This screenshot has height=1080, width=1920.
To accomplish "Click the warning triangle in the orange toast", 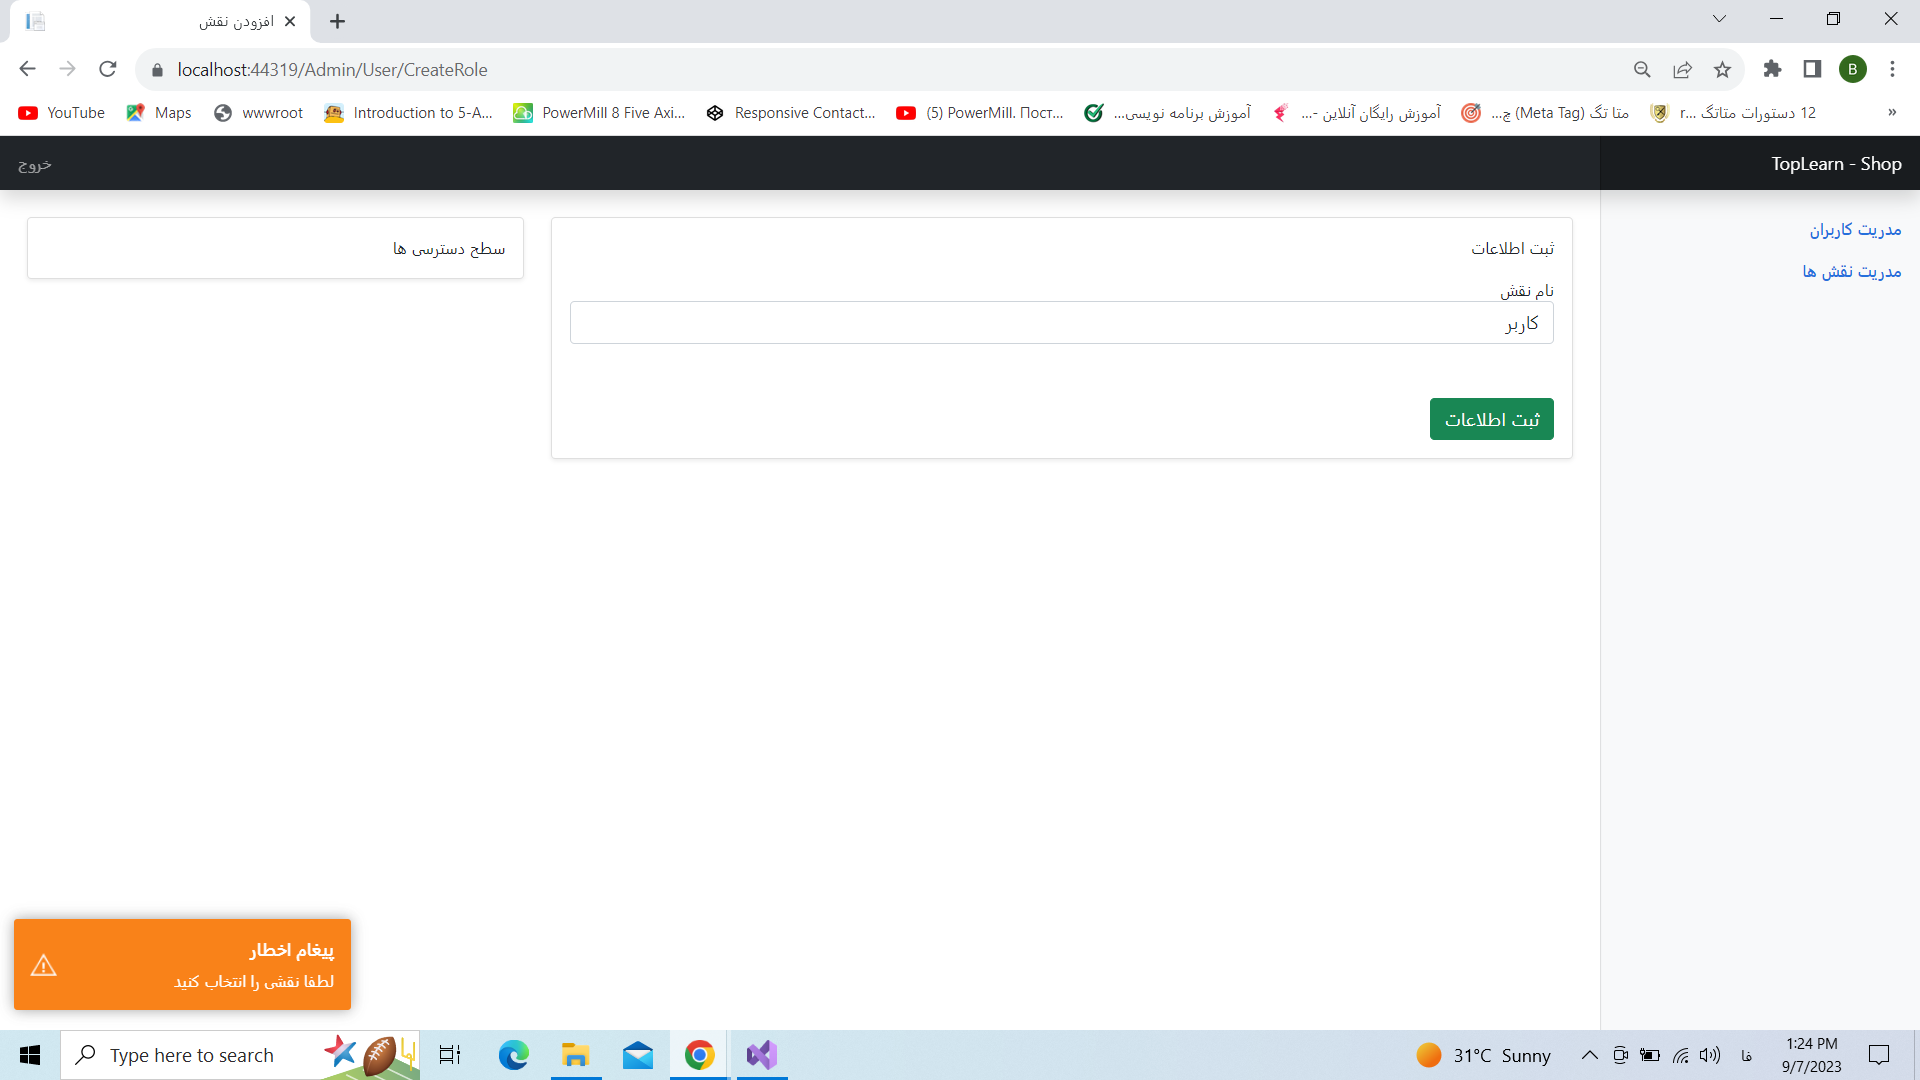I will tap(44, 965).
